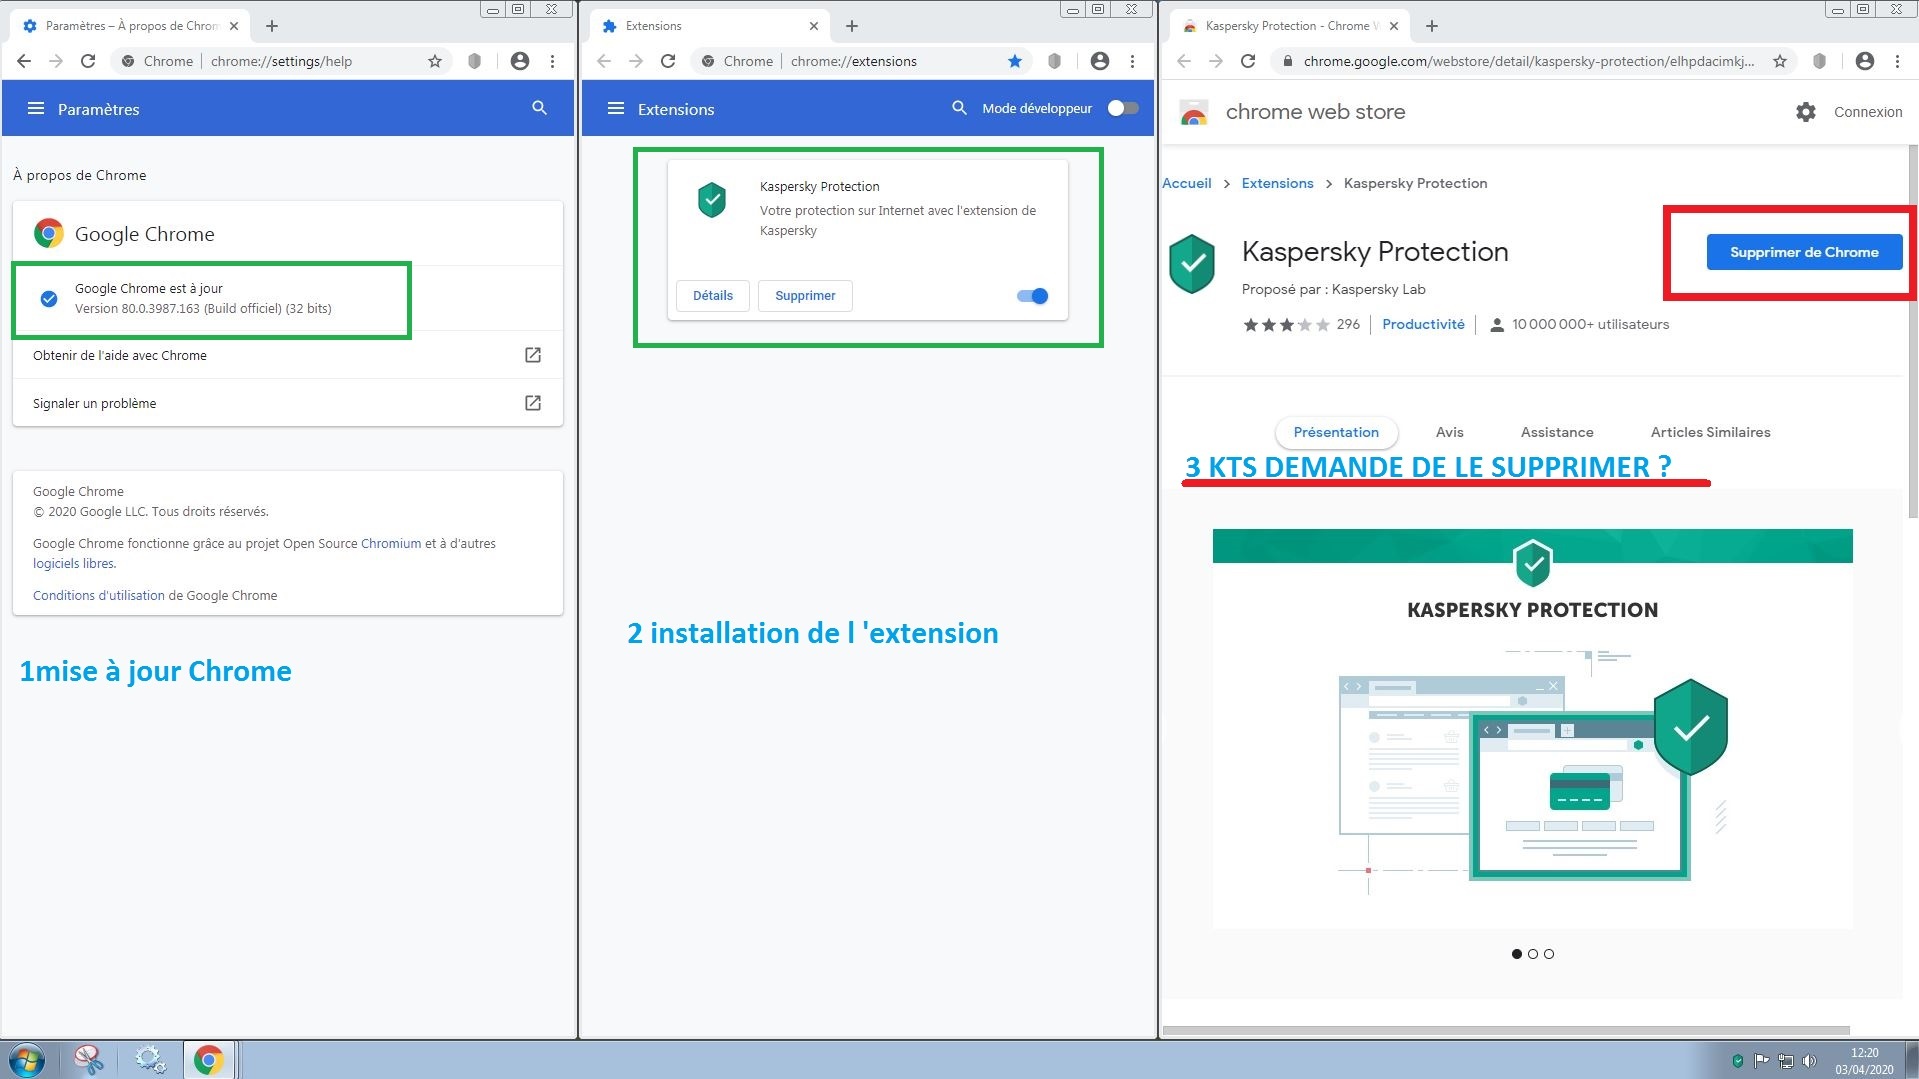Reload the chrome://settings/help page
This screenshot has height=1079, width=1919.
[88, 61]
